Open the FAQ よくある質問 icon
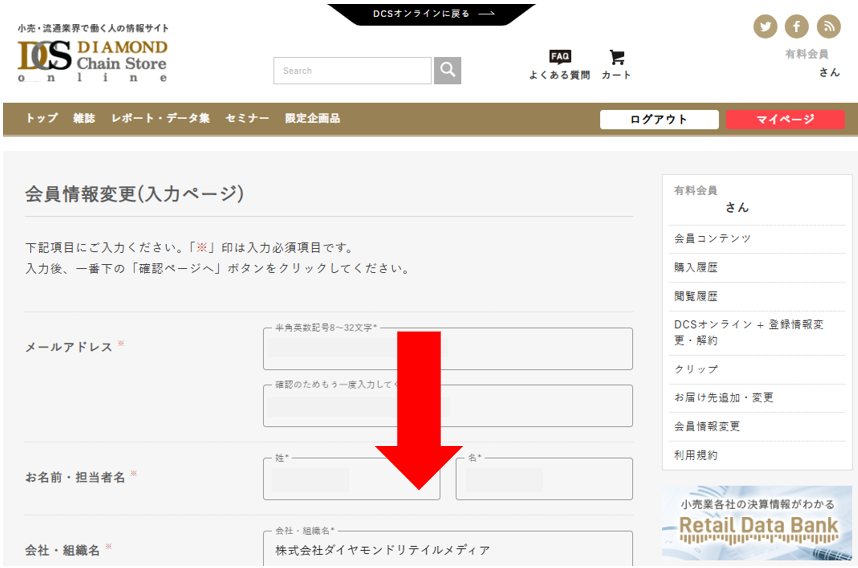Screen dimensions: 858x568 pos(559,64)
